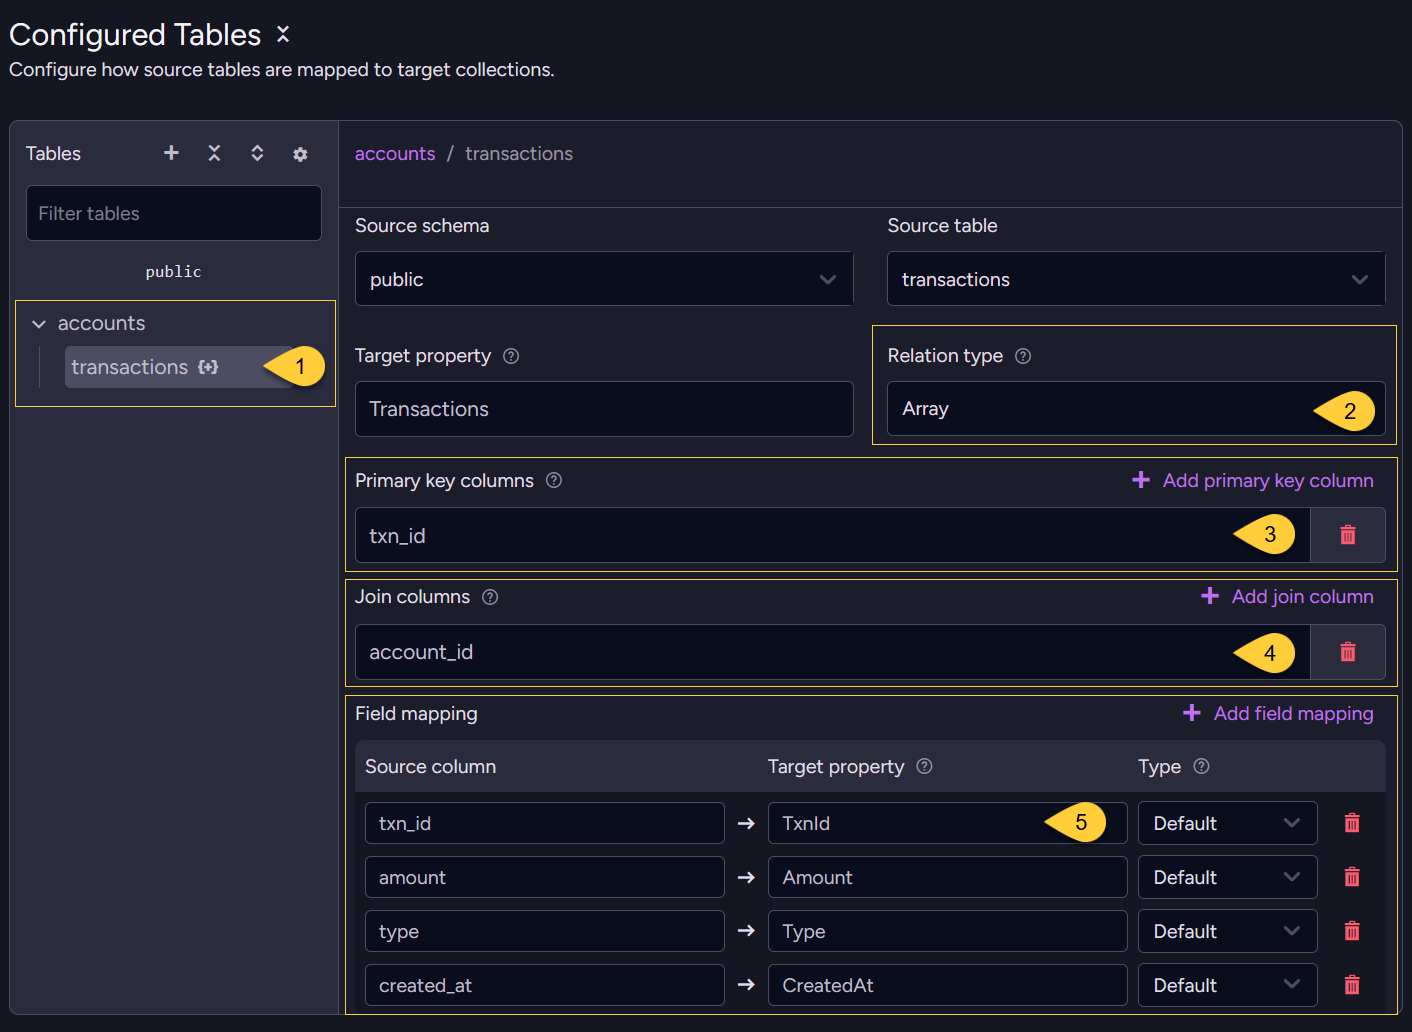Viewport: 1412px width, 1032px height.
Task: Edit the txn_id primary key field
Action: pyautogui.click(x=832, y=535)
